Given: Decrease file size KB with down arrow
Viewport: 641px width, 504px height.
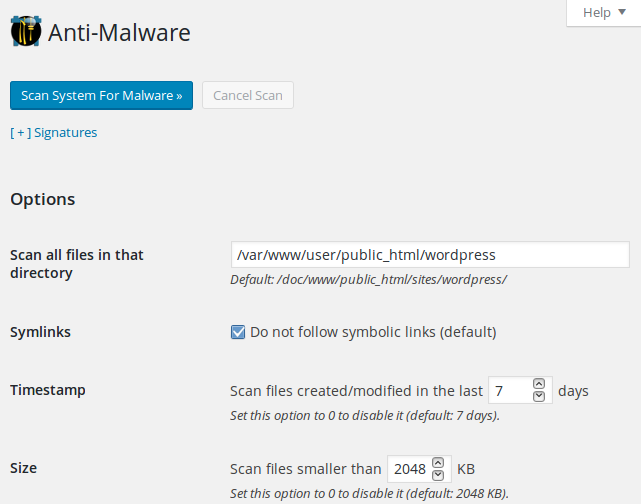Looking at the screenshot, I should coord(438,475).
